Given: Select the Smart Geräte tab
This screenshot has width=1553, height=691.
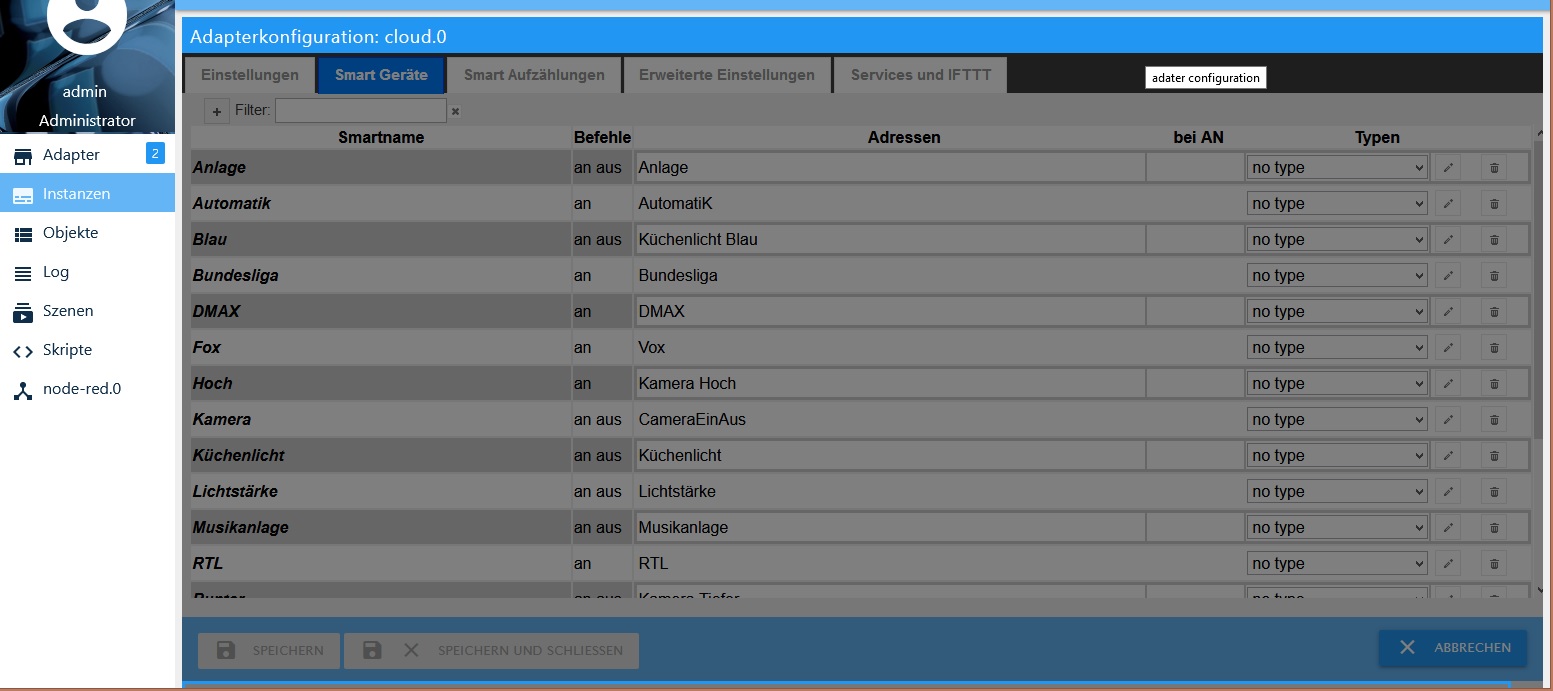Looking at the screenshot, I should pyautogui.click(x=381, y=75).
